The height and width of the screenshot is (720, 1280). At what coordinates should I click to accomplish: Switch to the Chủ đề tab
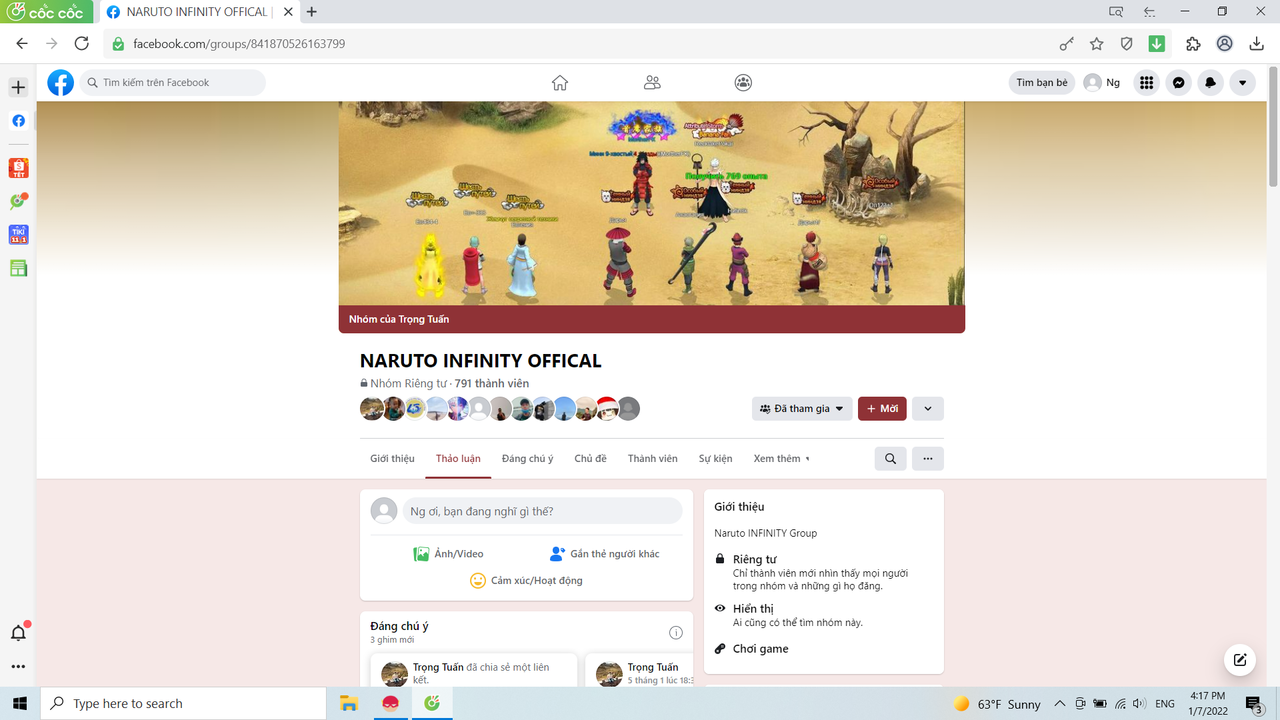point(590,459)
